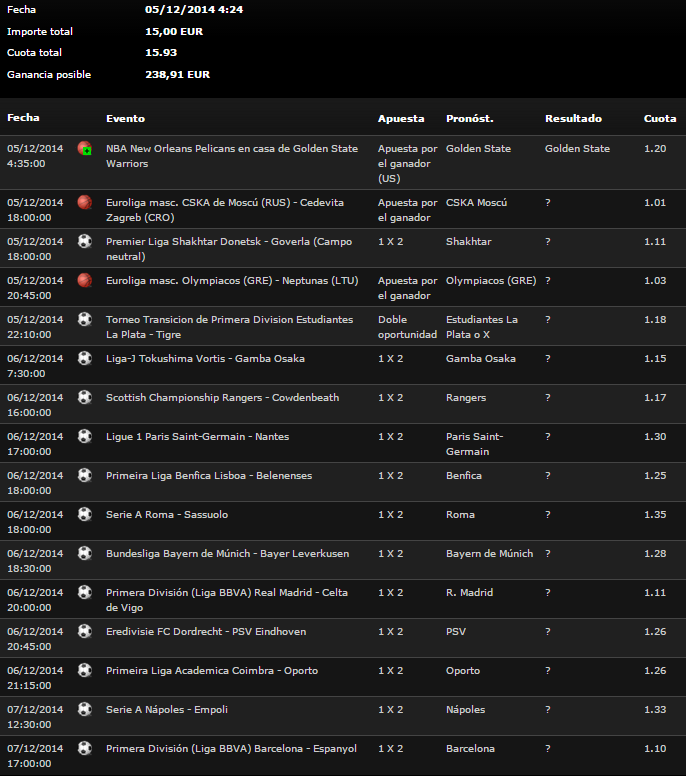
Task: Click Bundesliga Bayern de Múnich - Bayer Leverkusen event
Action: point(227,553)
